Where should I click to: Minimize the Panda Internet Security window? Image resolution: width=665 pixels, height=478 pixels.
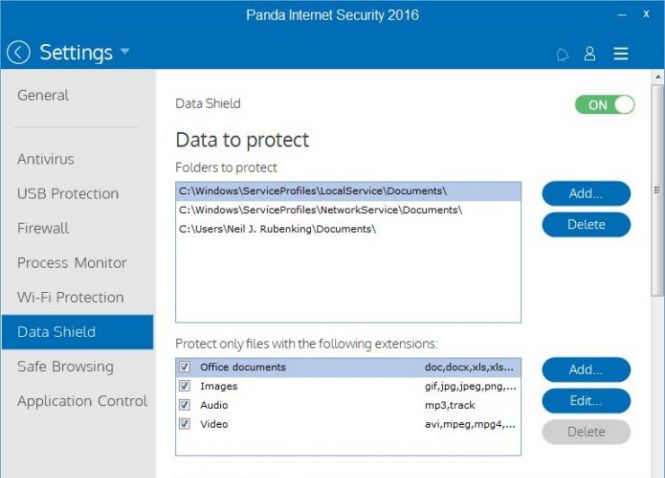point(622,15)
